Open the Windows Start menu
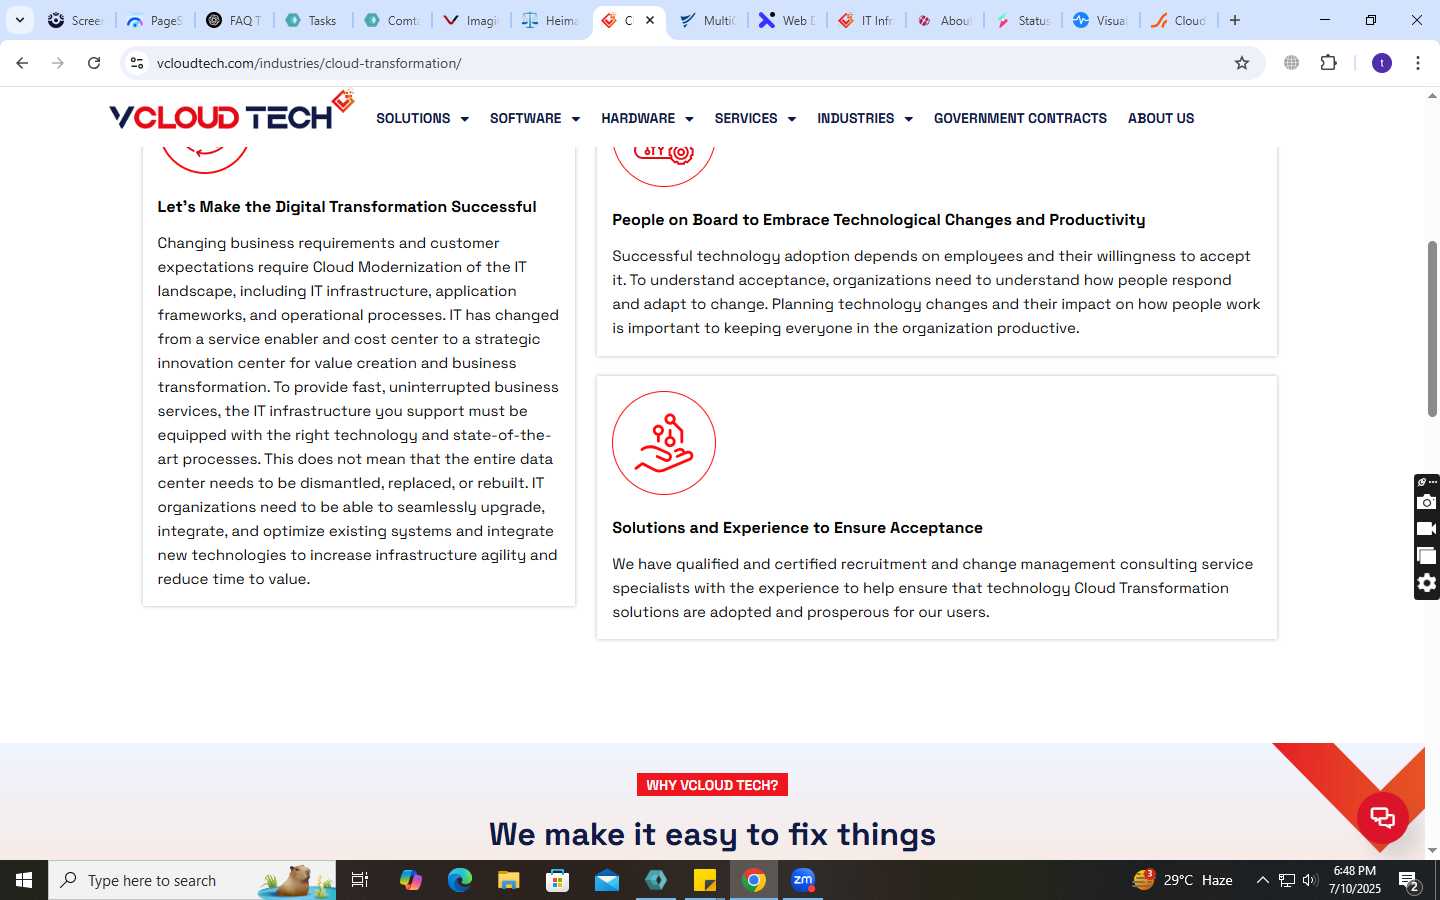The height and width of the screenshot is (900, 1440). 24,880
